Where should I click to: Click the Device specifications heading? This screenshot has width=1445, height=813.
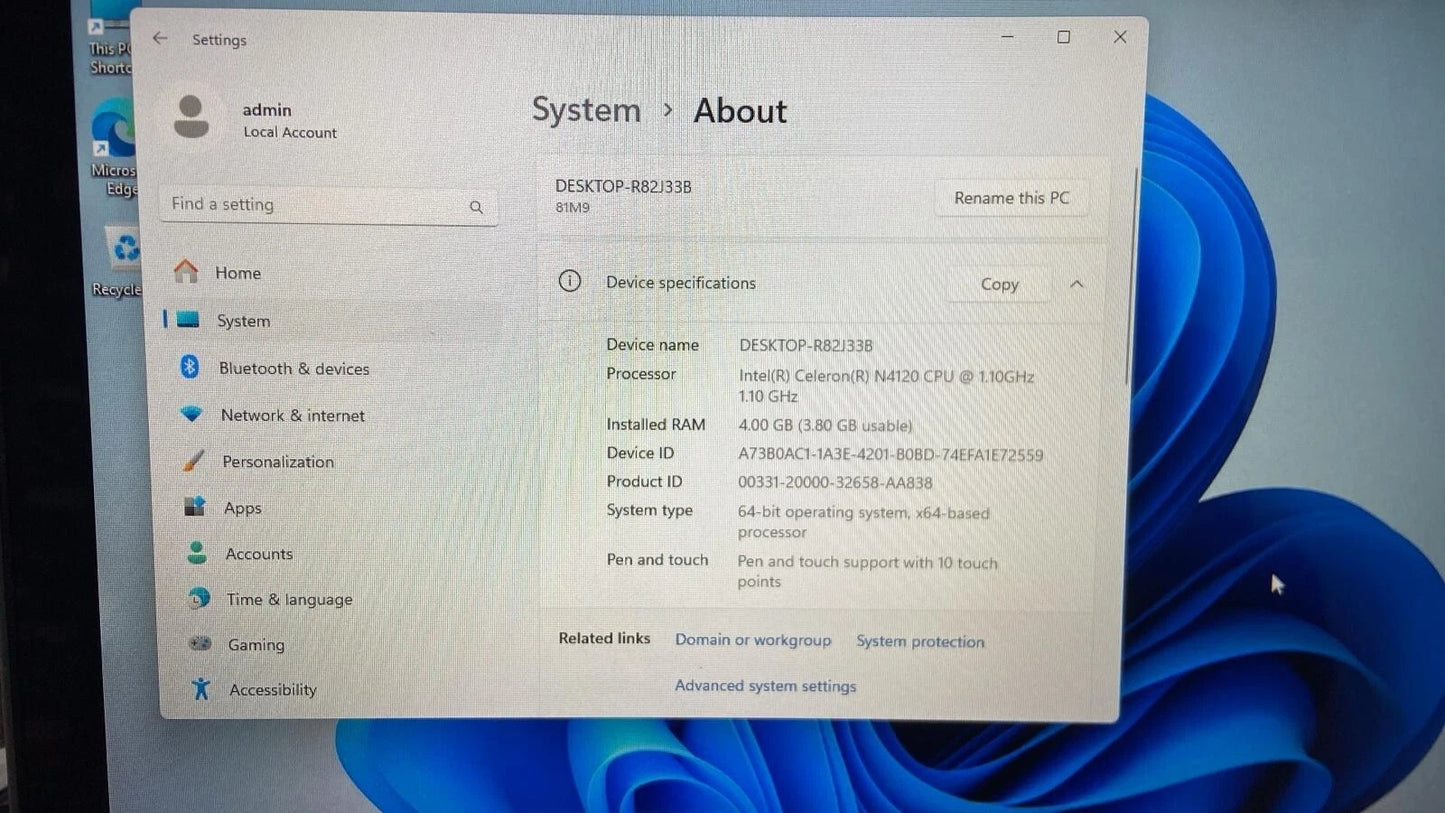pyautogui.click(x=681, y=283)
